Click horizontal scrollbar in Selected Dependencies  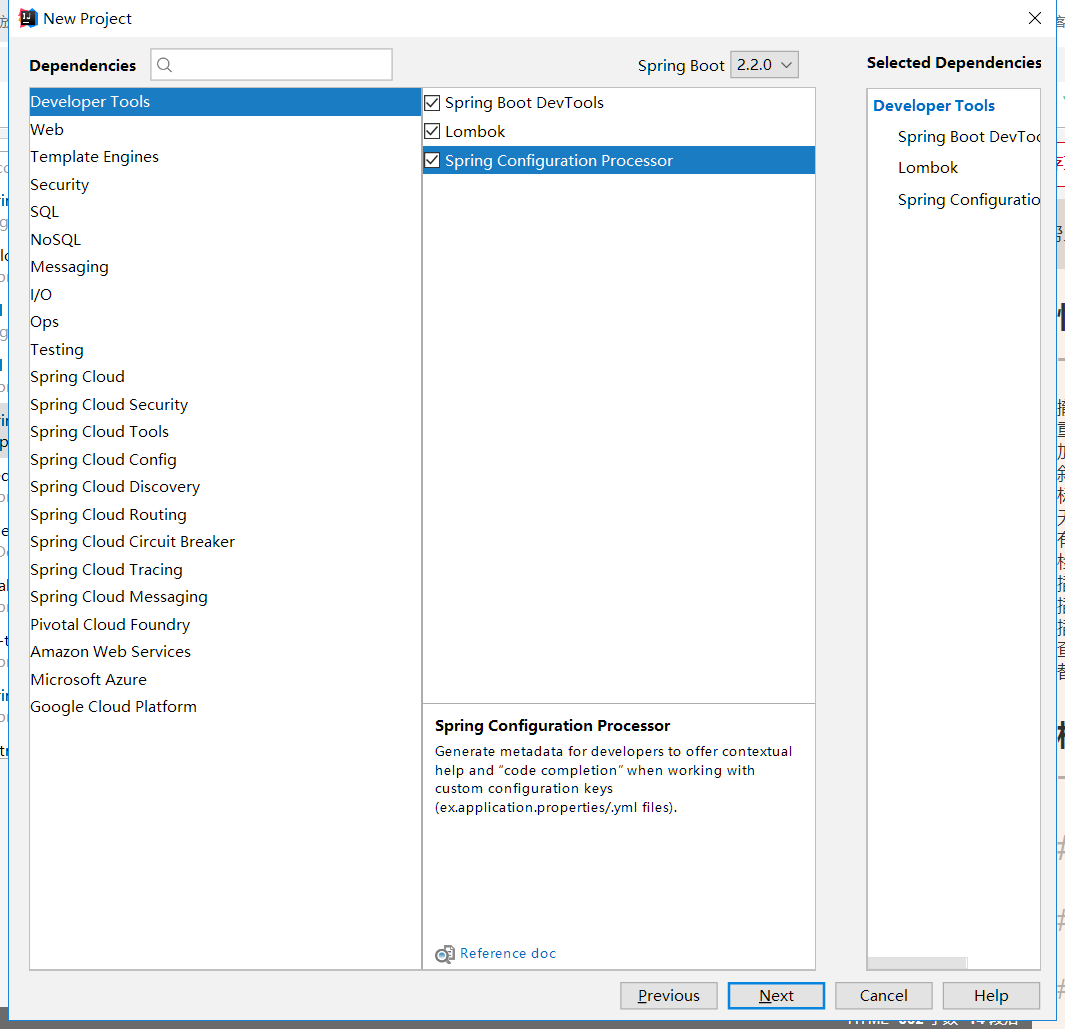coord(917,963)
